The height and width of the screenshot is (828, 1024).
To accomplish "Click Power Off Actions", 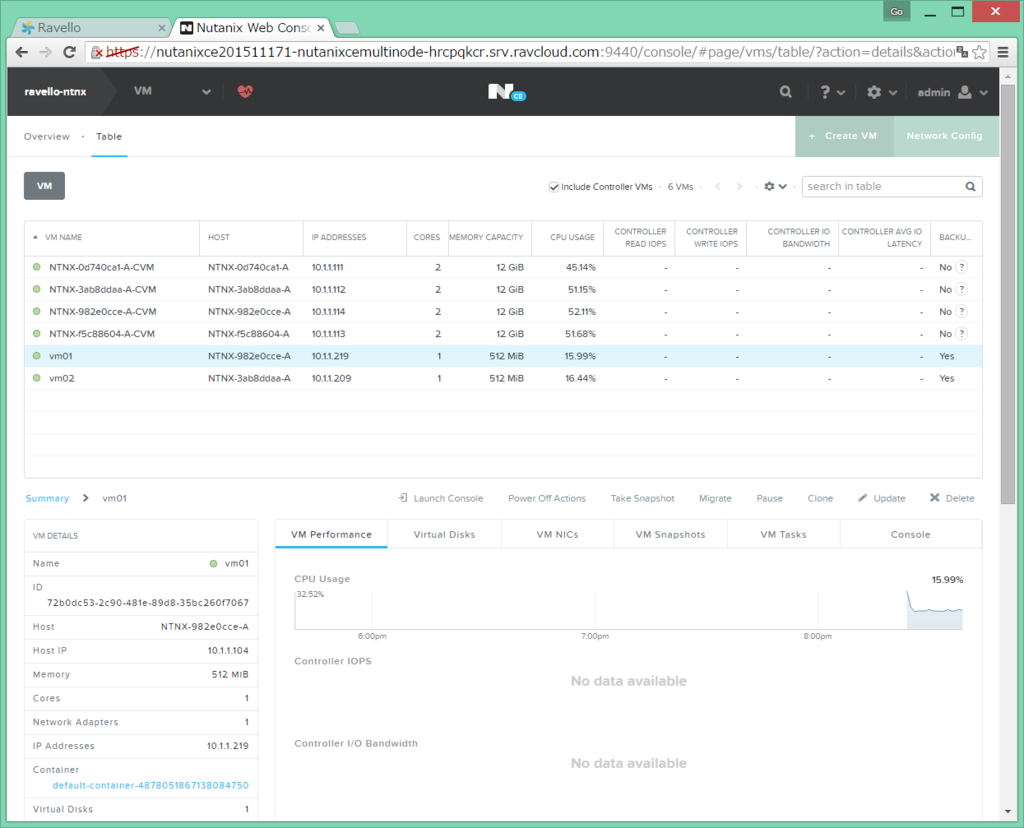I will pyautogui.click(x=547, y=498).
